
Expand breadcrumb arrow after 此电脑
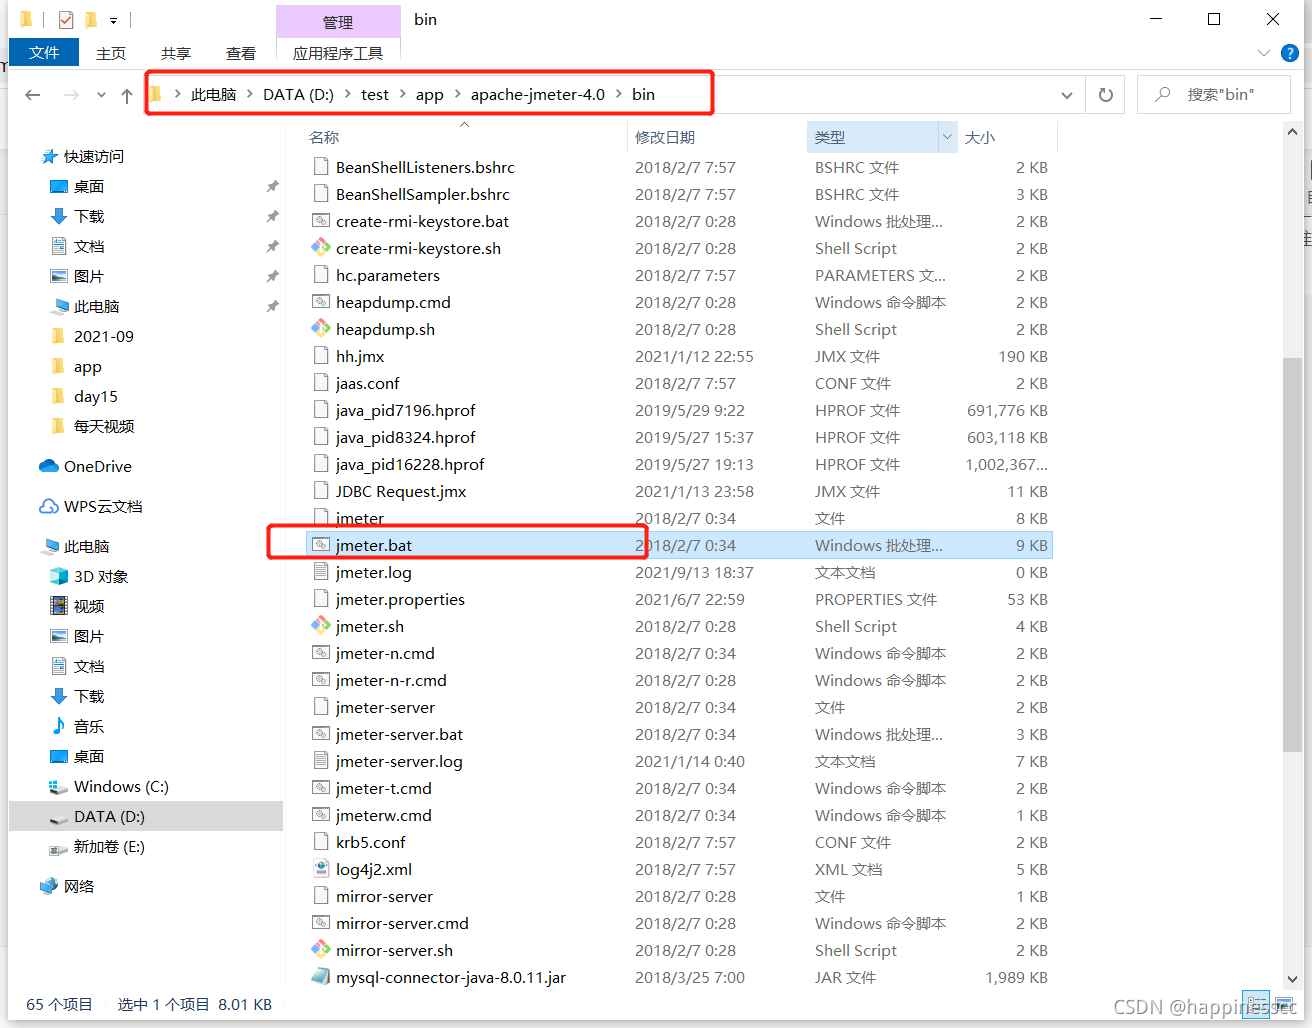(250, 94)
